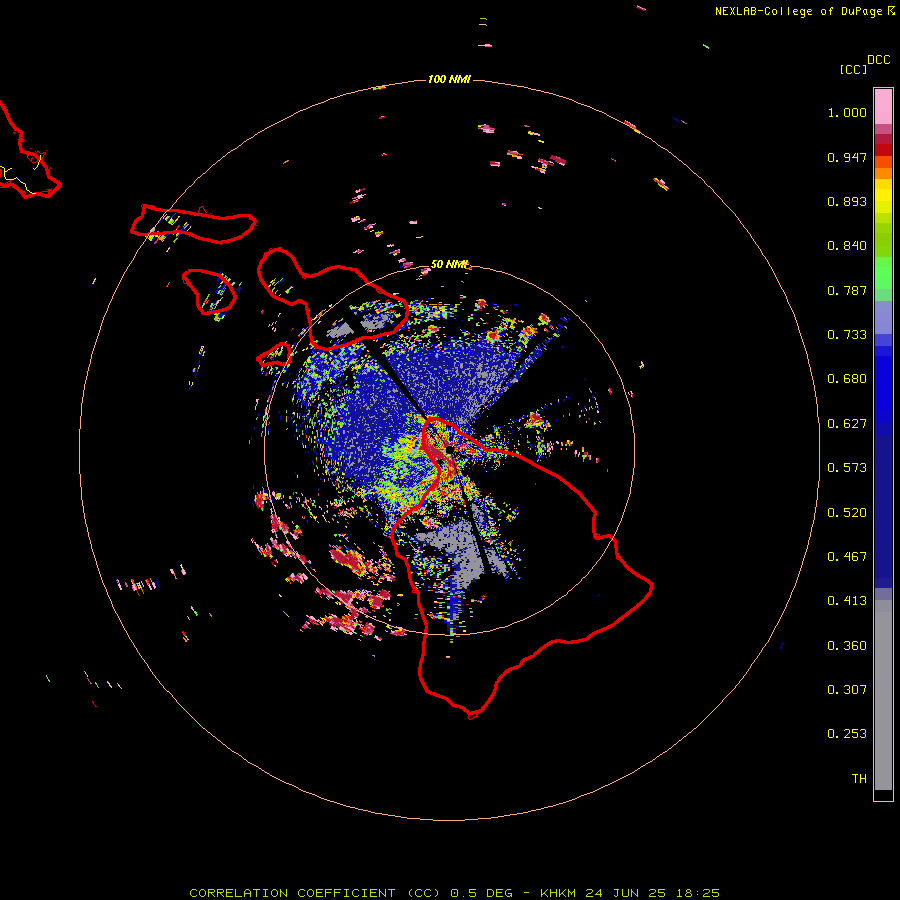Click the NEXLAB-College of DuPage title text
Viewport: 900px width, 900px height.
(x=798, y=11)
